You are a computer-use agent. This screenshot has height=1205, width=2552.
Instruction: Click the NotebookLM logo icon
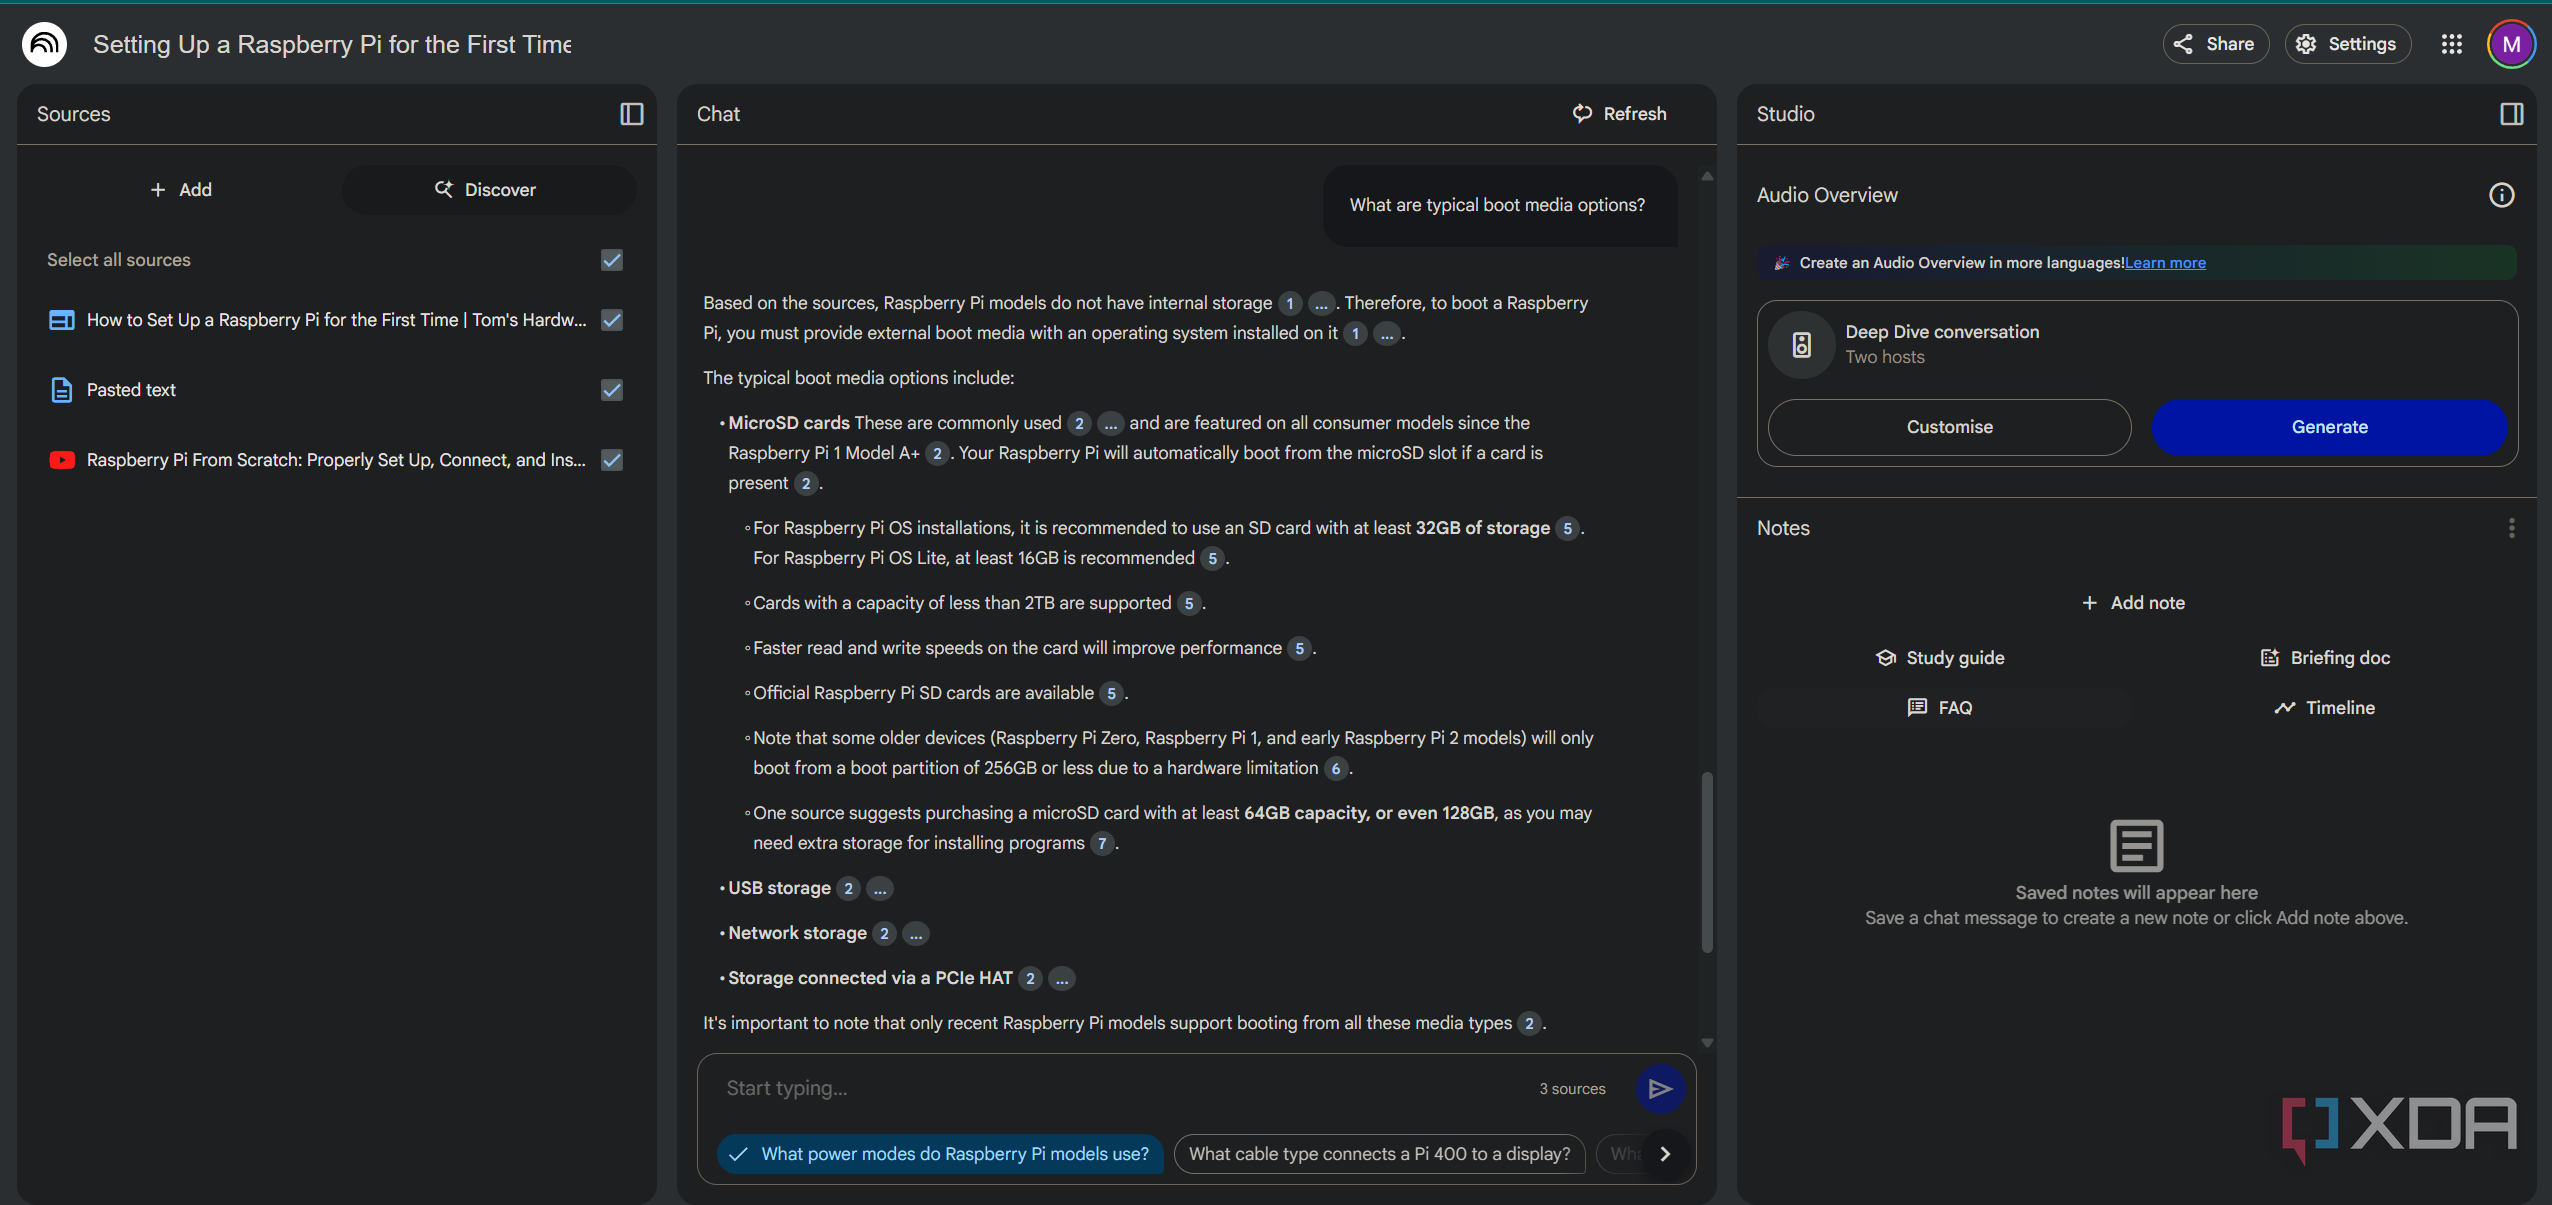point(44,44)
